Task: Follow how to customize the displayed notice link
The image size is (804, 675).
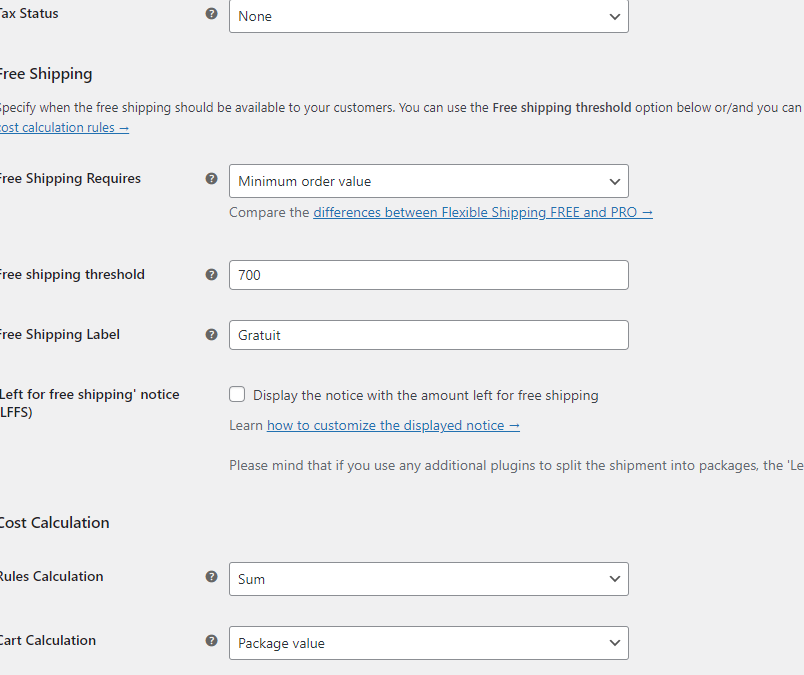Action: tap(393, 425)
